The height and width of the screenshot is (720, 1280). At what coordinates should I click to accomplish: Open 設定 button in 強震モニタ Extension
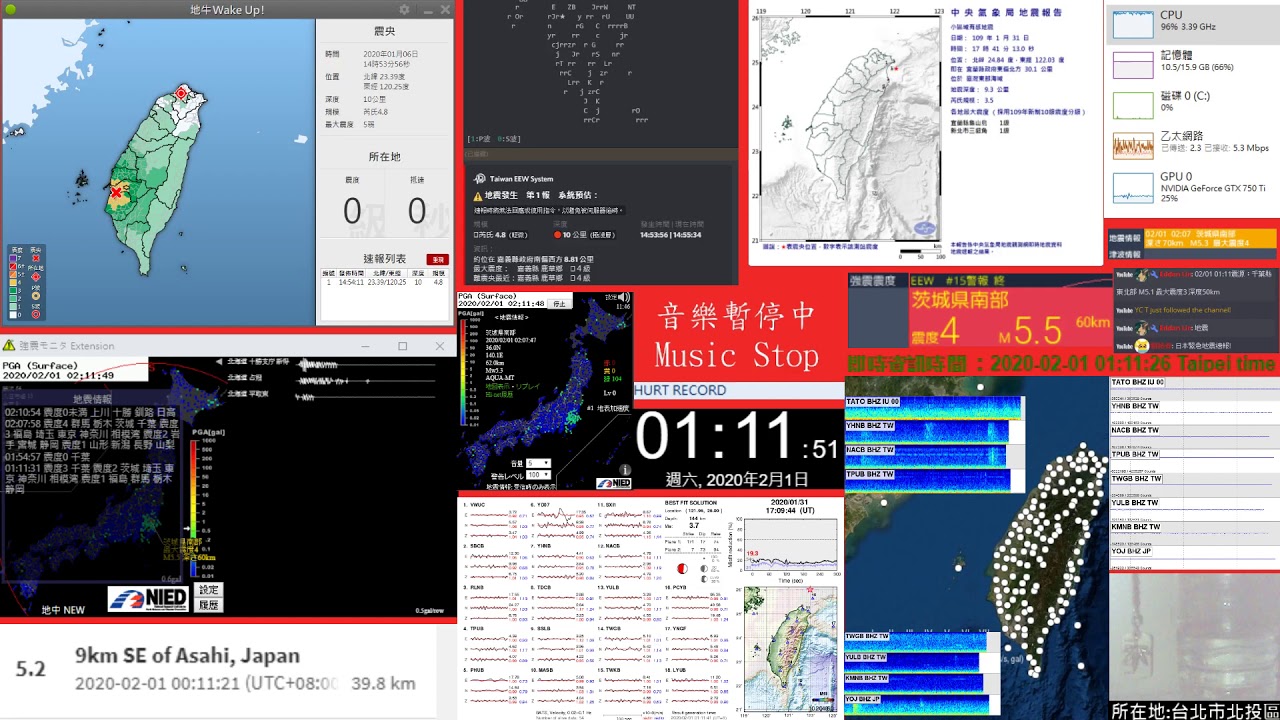[208, 590]
